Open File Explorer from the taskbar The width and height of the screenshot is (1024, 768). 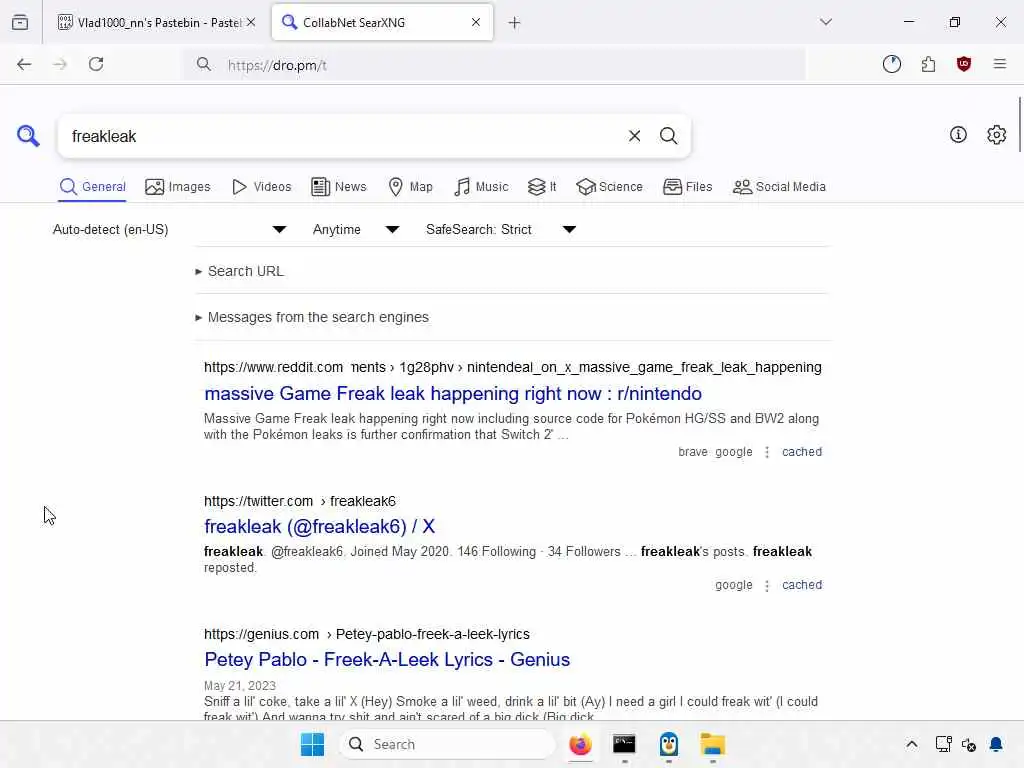712,744
